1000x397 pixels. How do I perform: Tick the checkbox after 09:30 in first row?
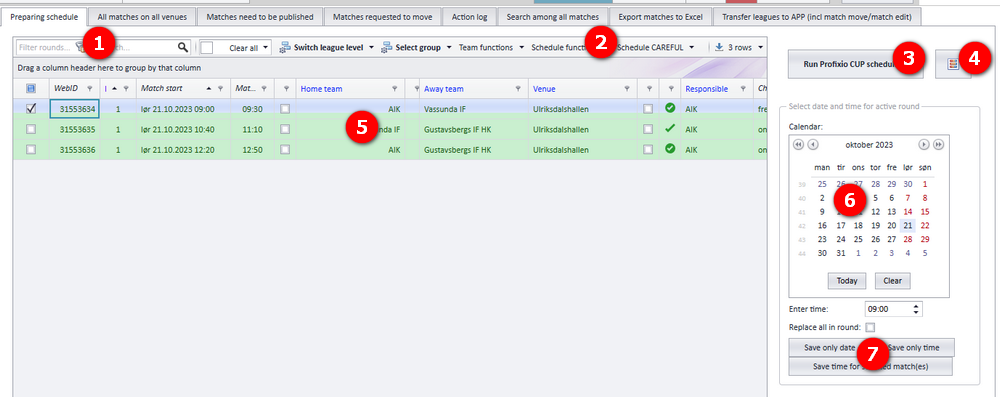click(x=284, y=109)
